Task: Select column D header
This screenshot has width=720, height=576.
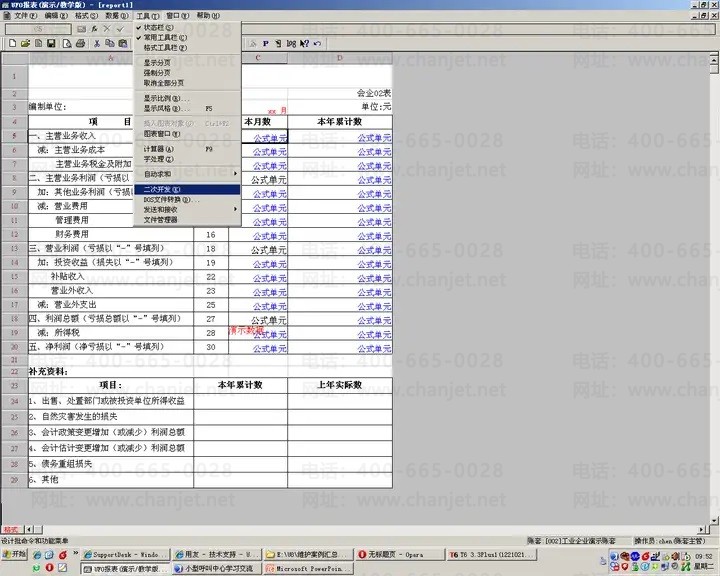Action: [339, 57]
